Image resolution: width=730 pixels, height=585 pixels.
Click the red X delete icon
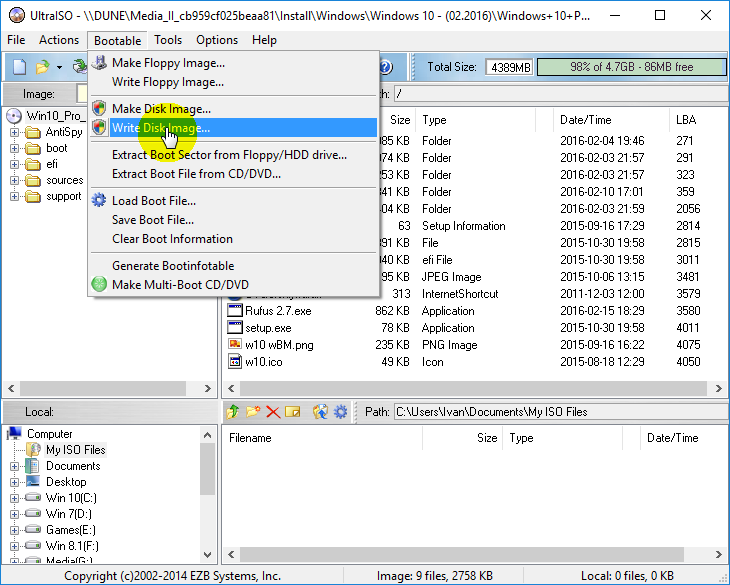pyautogui.click(x=273, y=412)
